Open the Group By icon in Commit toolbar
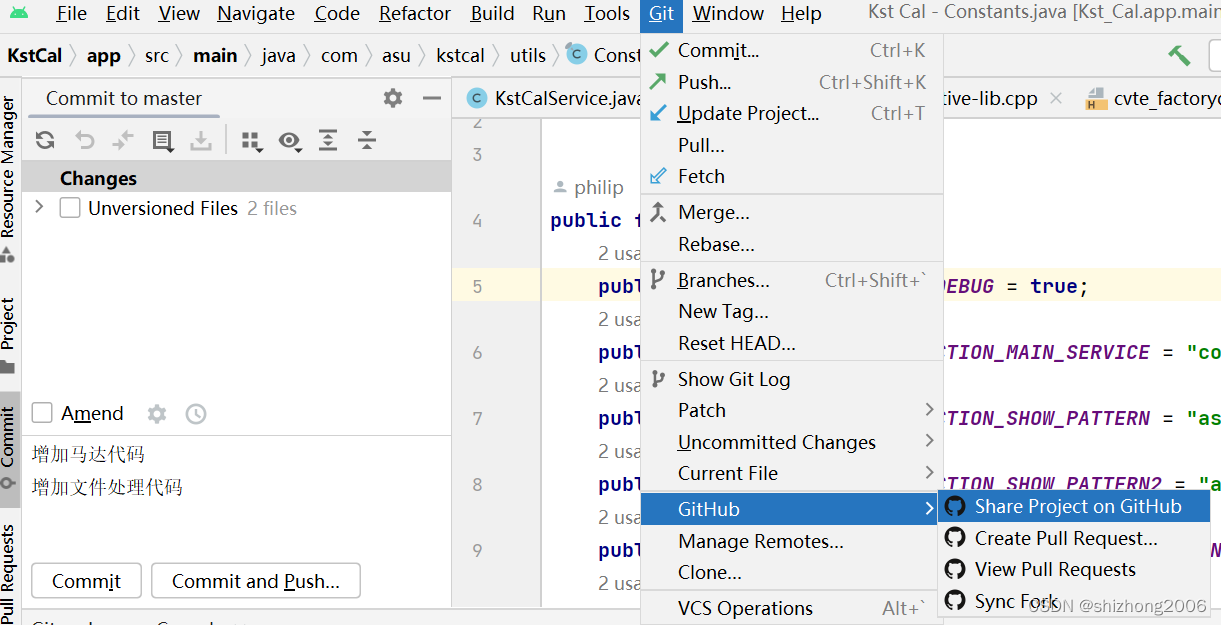Viewport: 1221px width, 625px height. pyautogui.click(x=252, y=141)
